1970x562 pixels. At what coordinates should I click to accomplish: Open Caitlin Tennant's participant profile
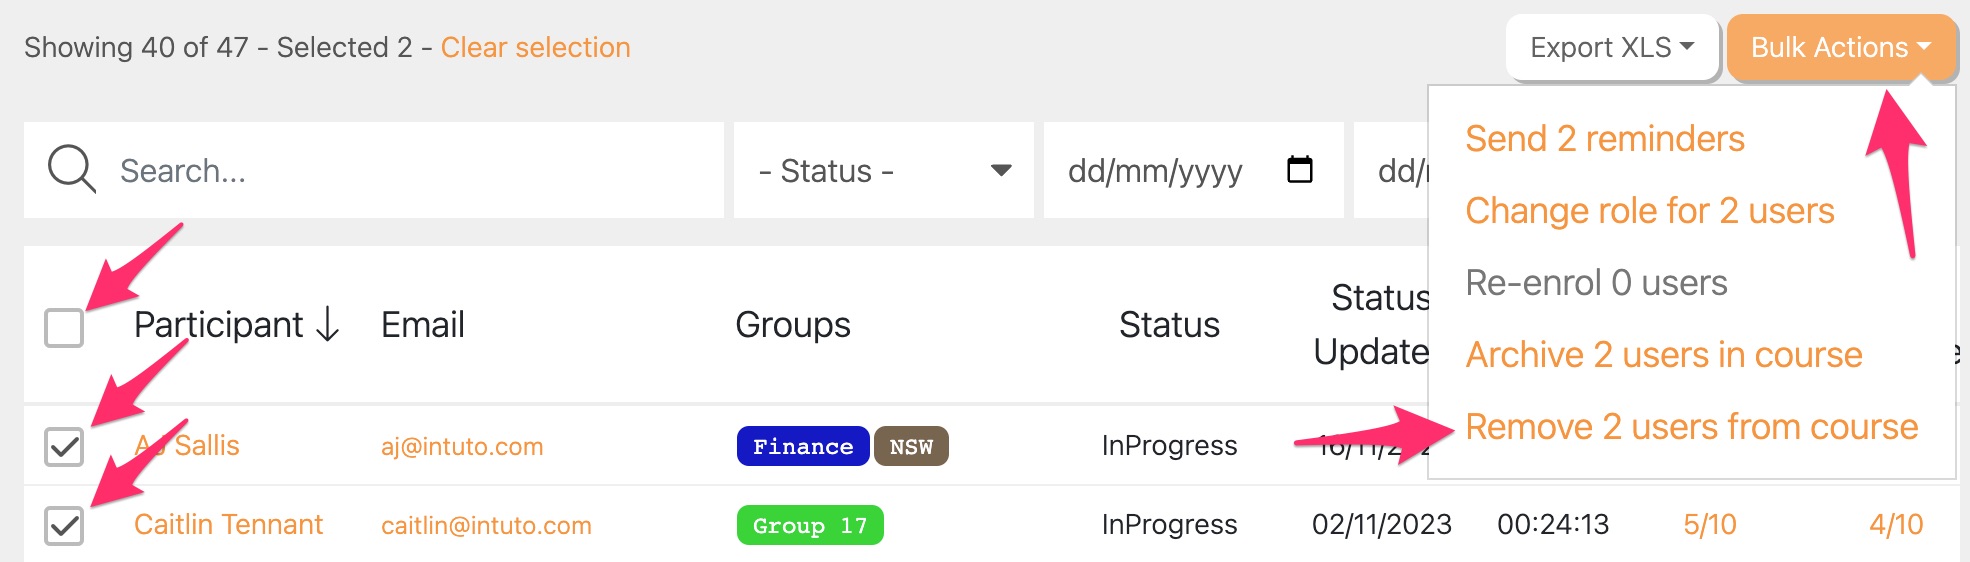click(x=228, y=525)
